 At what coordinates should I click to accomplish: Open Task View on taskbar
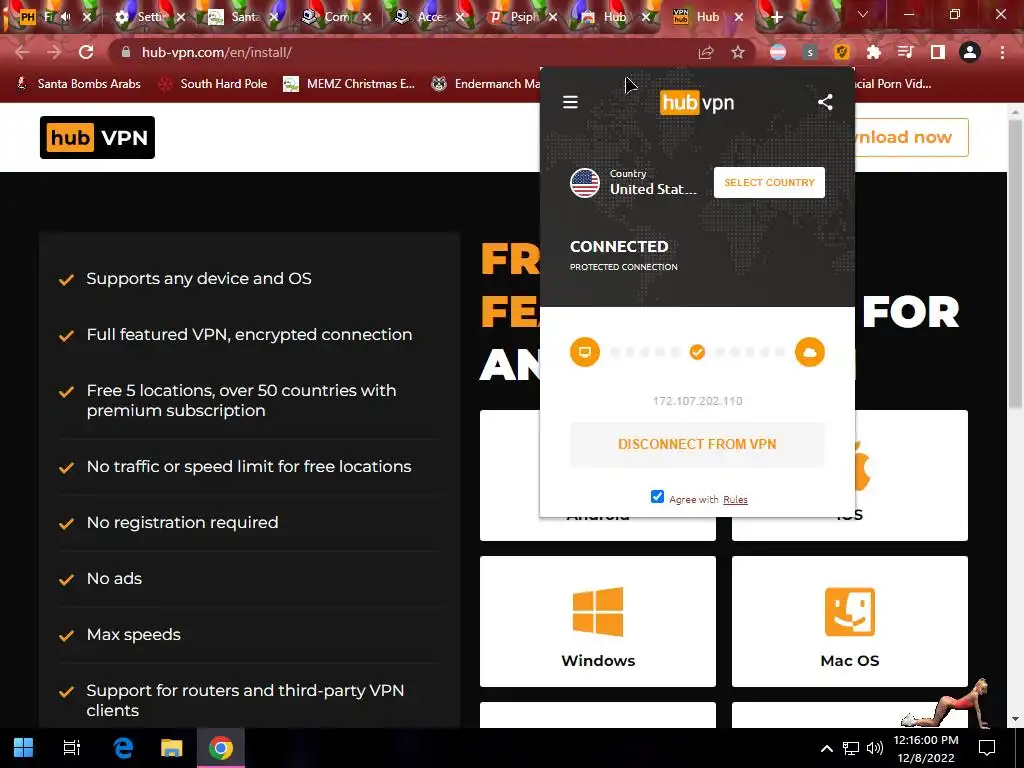72,748
